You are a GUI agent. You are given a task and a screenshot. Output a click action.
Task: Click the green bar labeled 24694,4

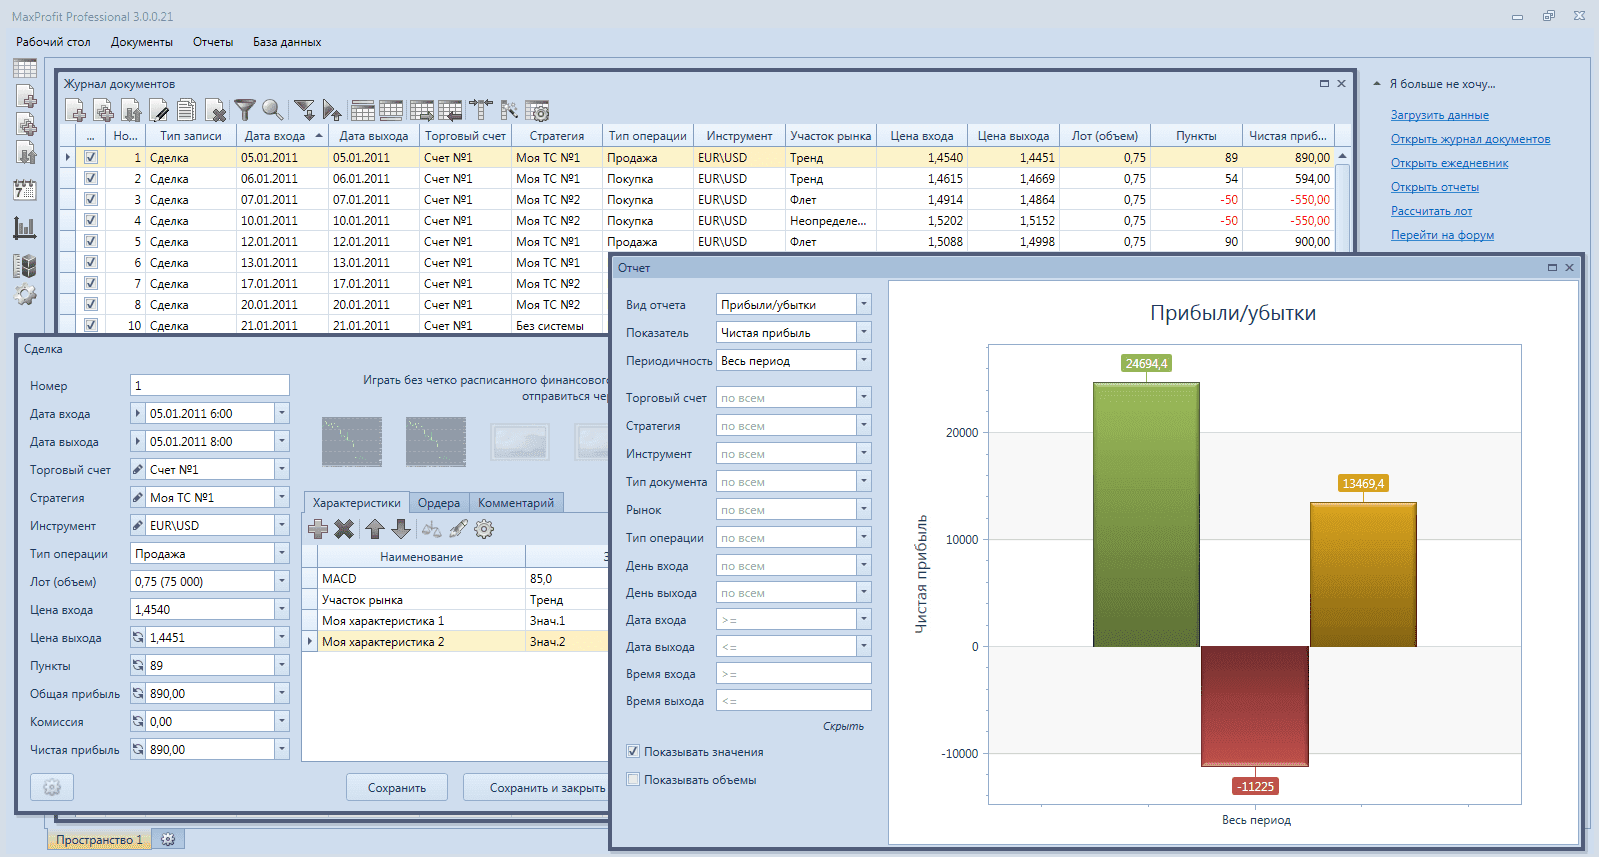pos(1146,514)
